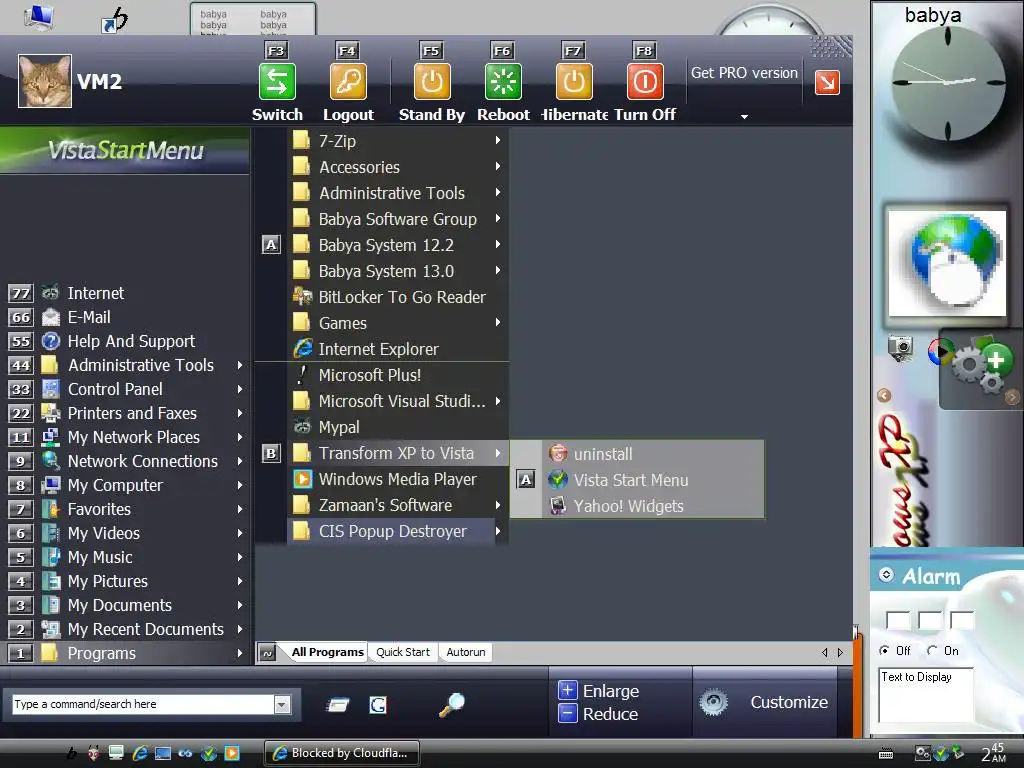
Task: Click the Enlarge plus icon
Action: [568, 690]
